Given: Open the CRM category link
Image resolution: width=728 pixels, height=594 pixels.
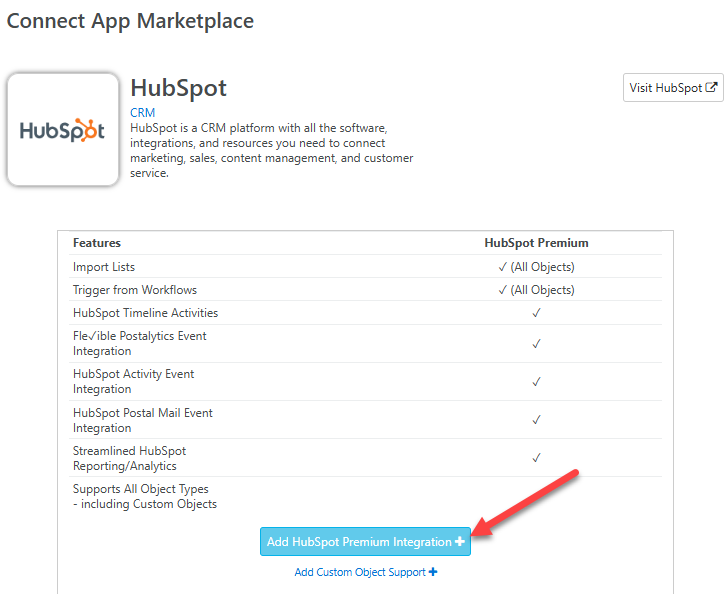Looking at the screenshot, I should coord(143,113).
